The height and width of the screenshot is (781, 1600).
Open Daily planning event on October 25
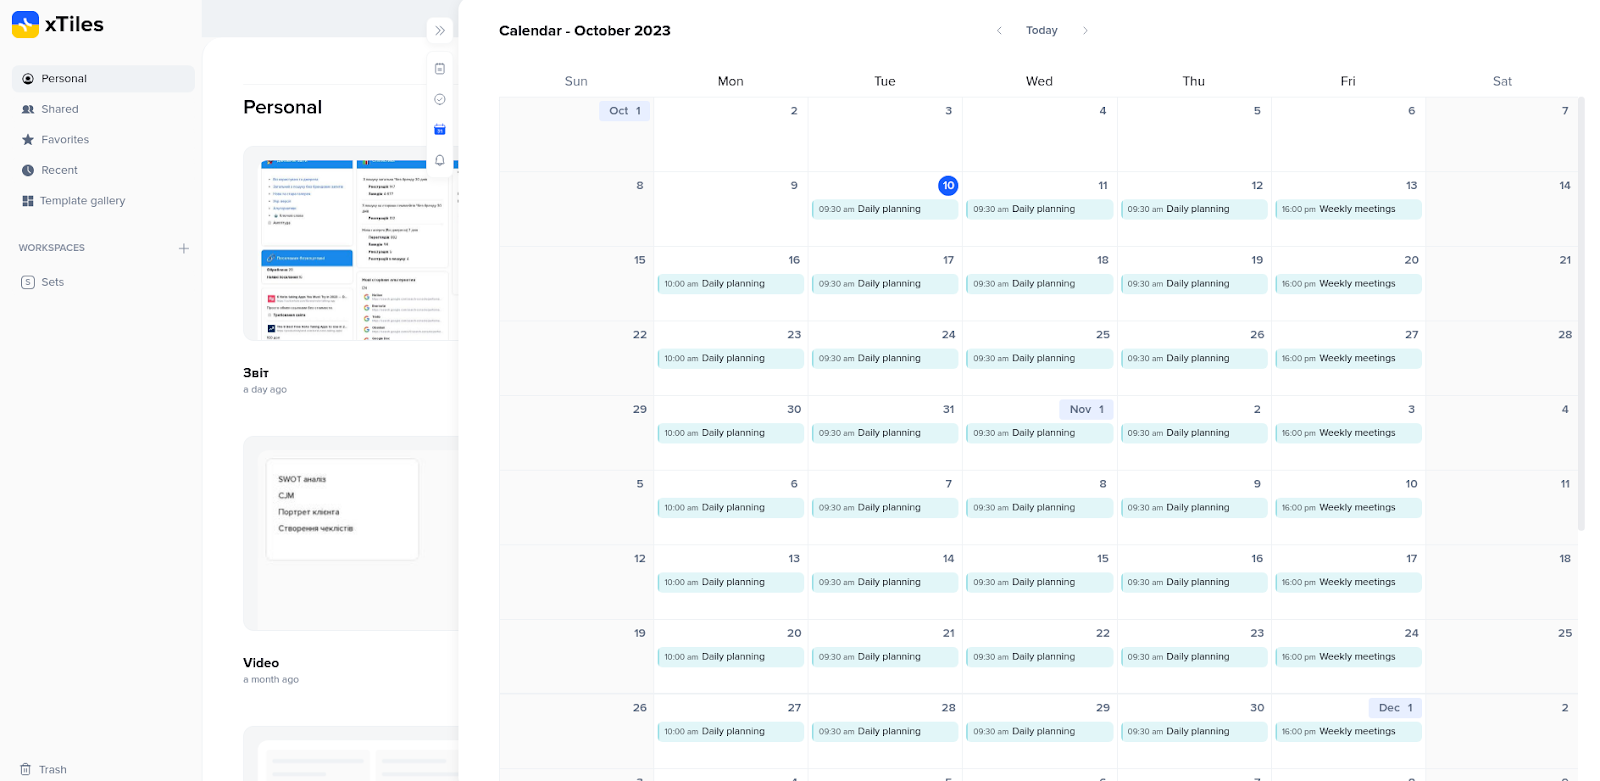click(x=1039, y=358)
